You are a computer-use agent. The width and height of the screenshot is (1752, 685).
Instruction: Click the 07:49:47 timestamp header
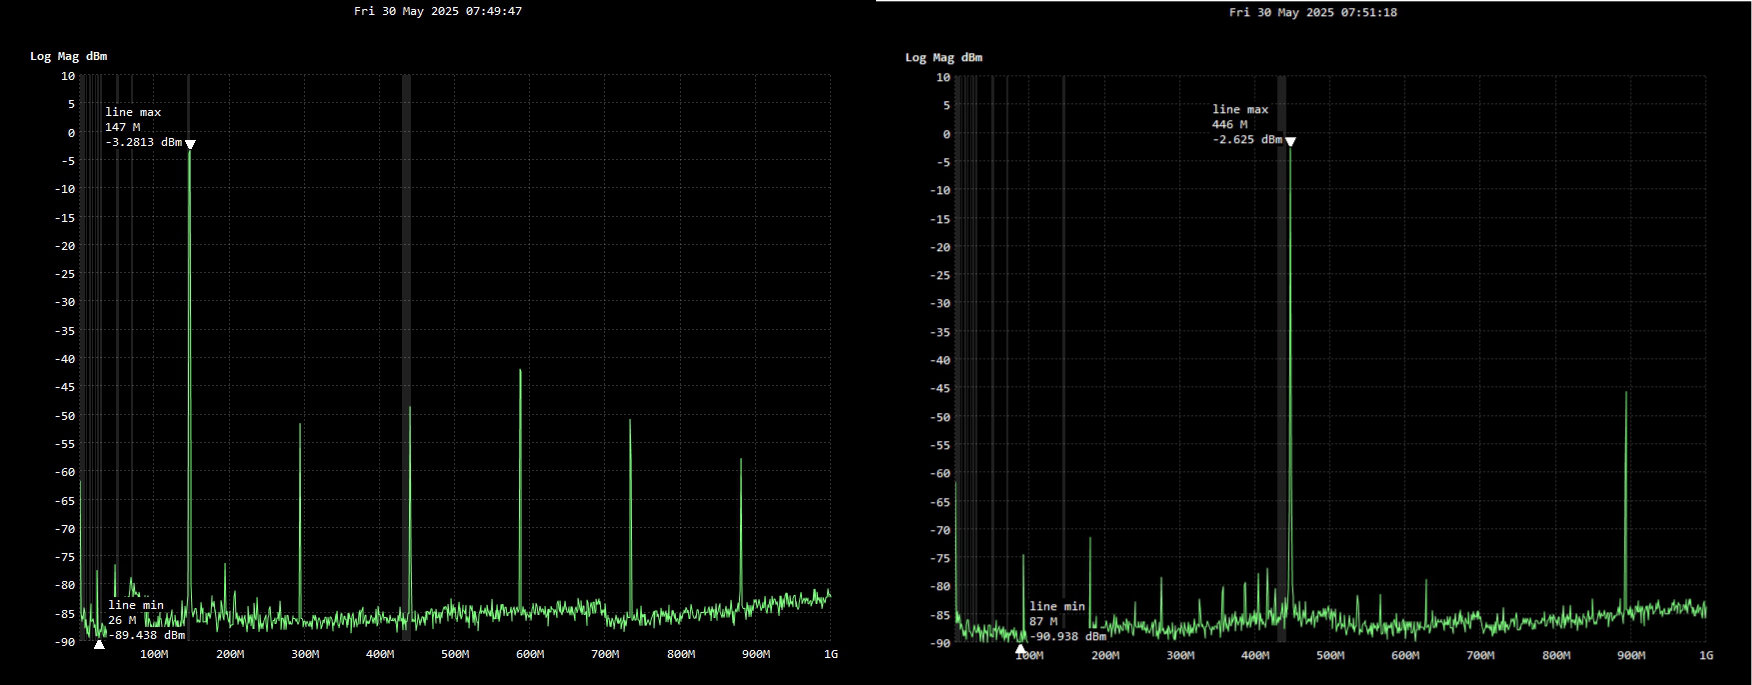[x=437, y=11]
